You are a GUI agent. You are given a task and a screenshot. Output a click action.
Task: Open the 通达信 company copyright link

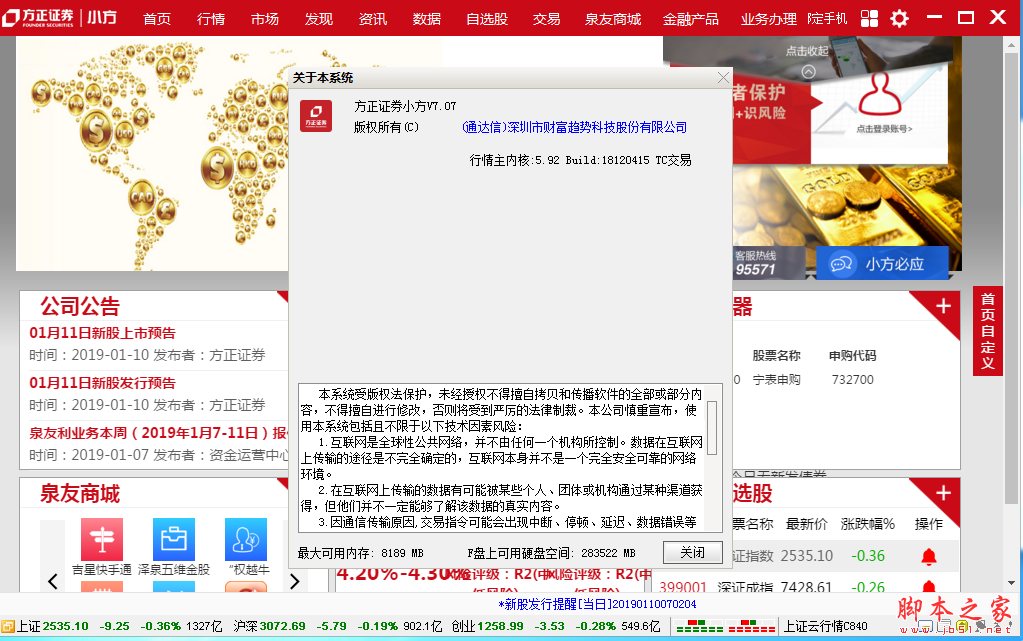coord(574,127)
